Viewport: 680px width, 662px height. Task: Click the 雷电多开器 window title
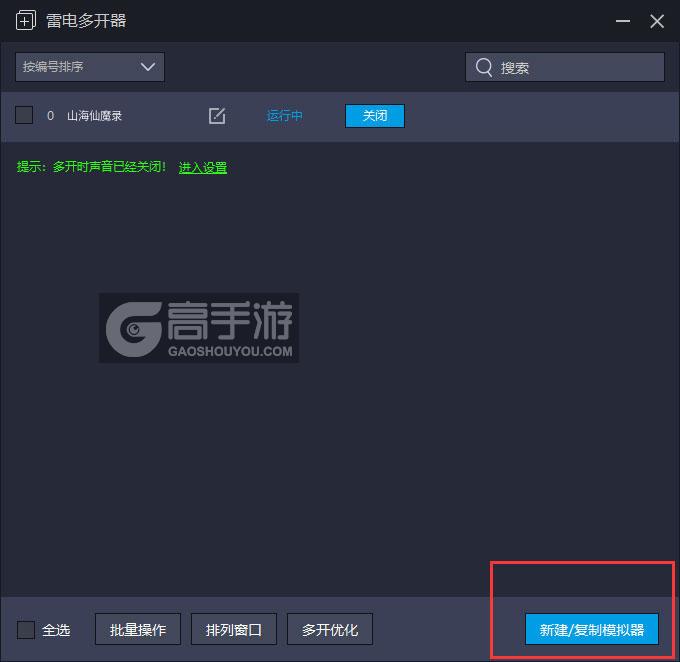click(86, 21)
